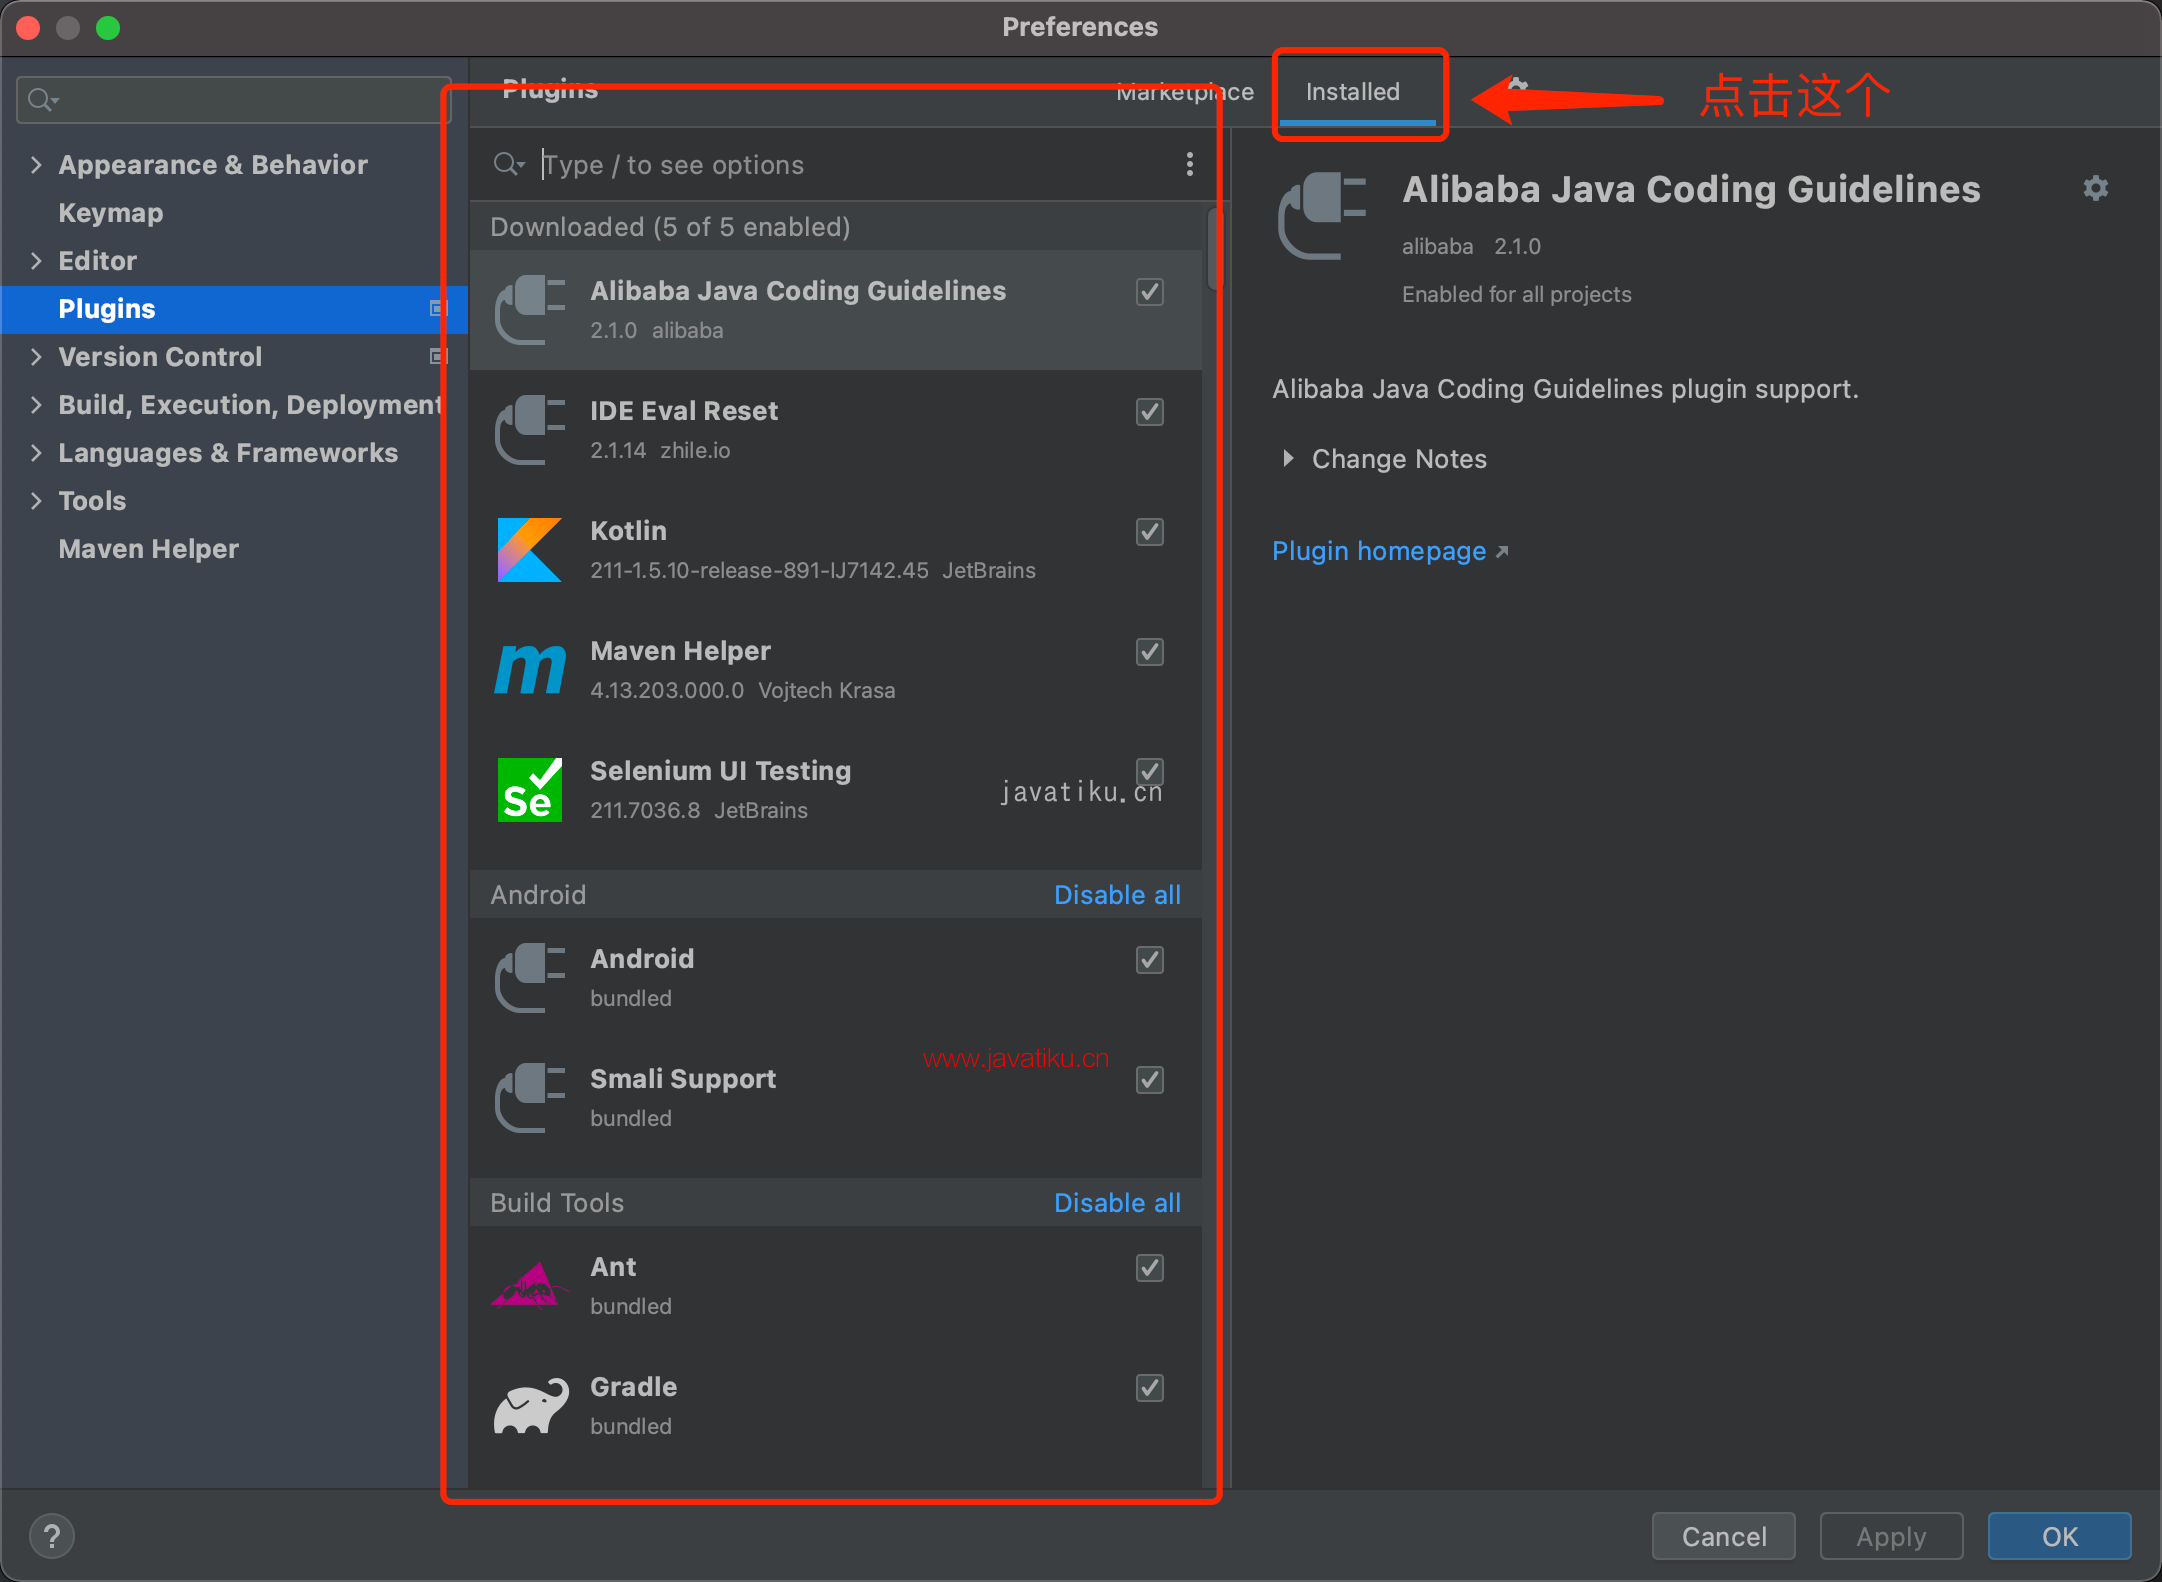Expand Appearance & Behavior section
Screen dimensions: 2162x1582
point(36,164)
